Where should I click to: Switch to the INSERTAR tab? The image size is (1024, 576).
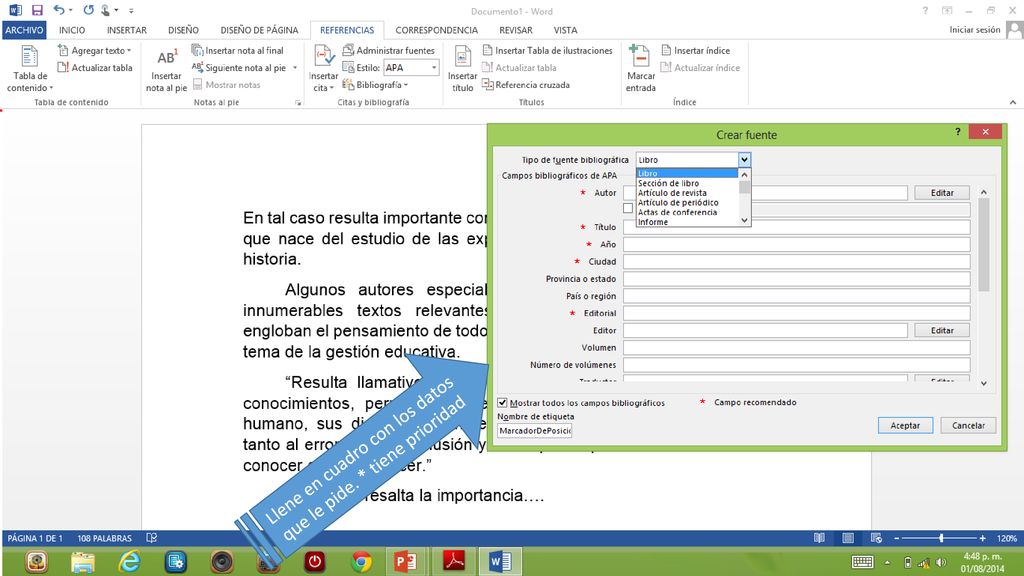point(127,30)
